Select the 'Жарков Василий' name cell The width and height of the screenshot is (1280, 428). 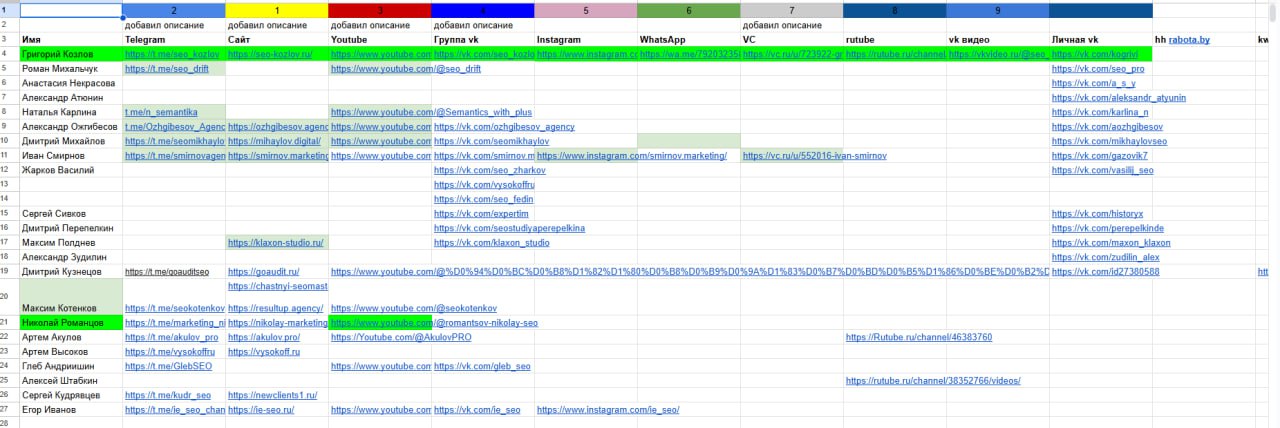click(71, 170)
